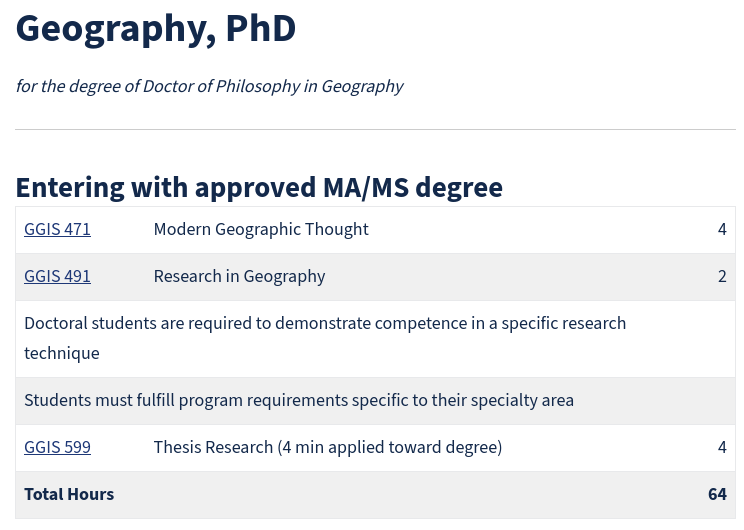Click the 'Research in Geography' course title
This screenshot has width=744, height=530.
tap(239, 276)
